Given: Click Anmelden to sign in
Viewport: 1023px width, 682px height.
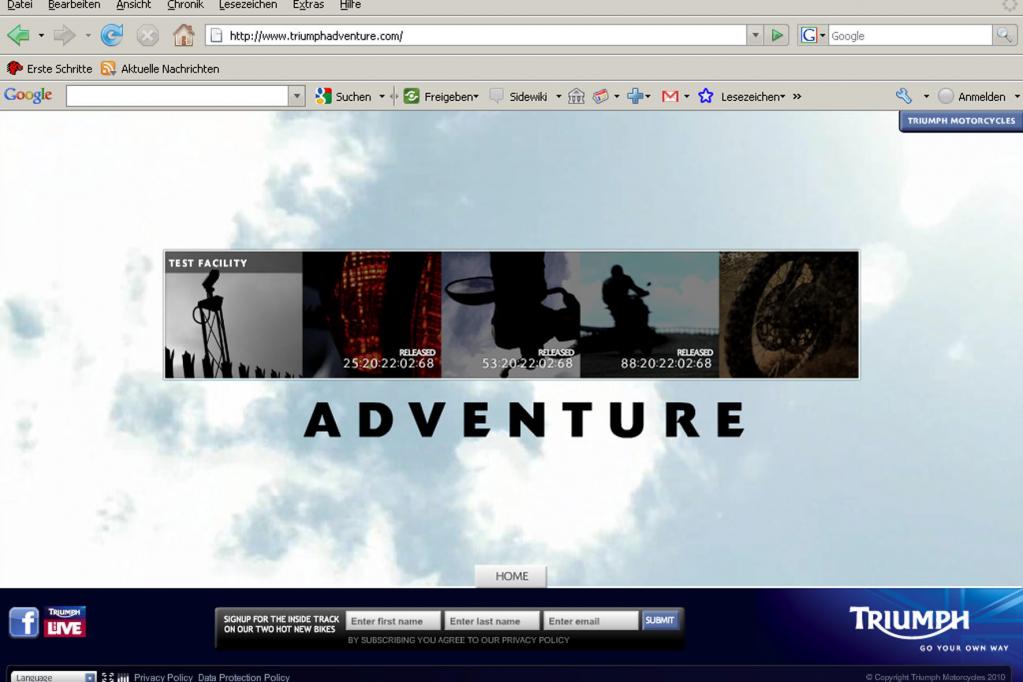Looking at the screenshot, I should [972, 97].
